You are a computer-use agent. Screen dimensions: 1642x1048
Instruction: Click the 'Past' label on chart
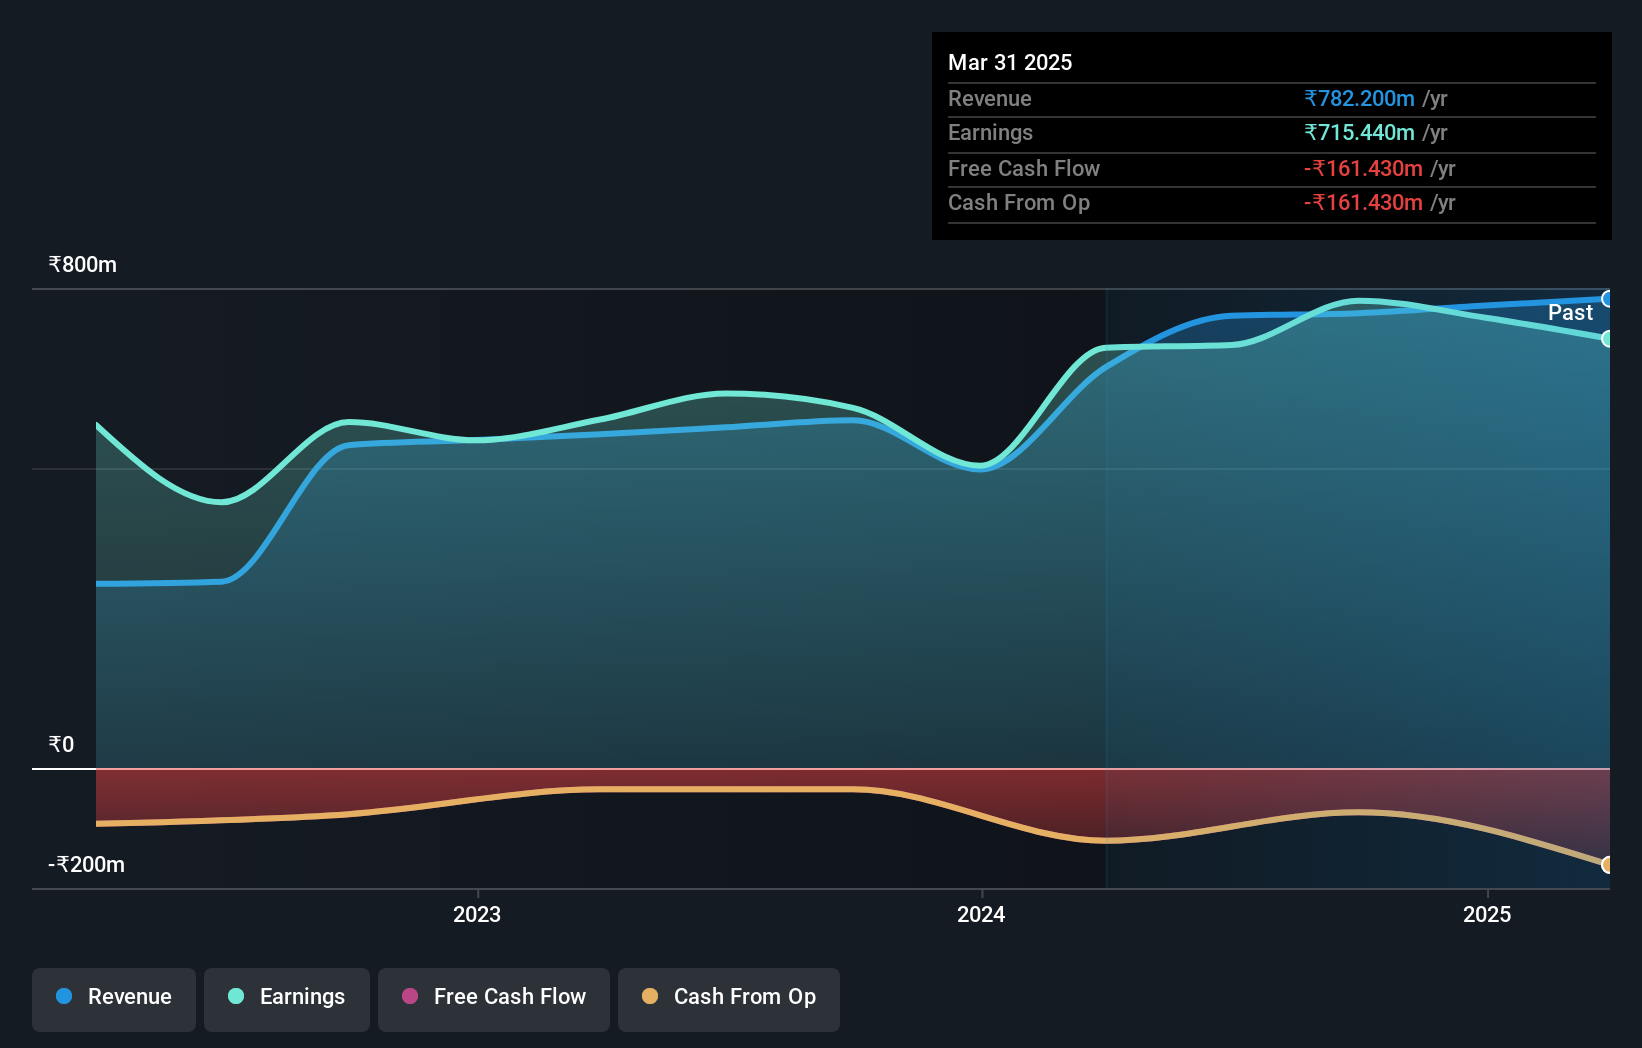coord(1570,313)
